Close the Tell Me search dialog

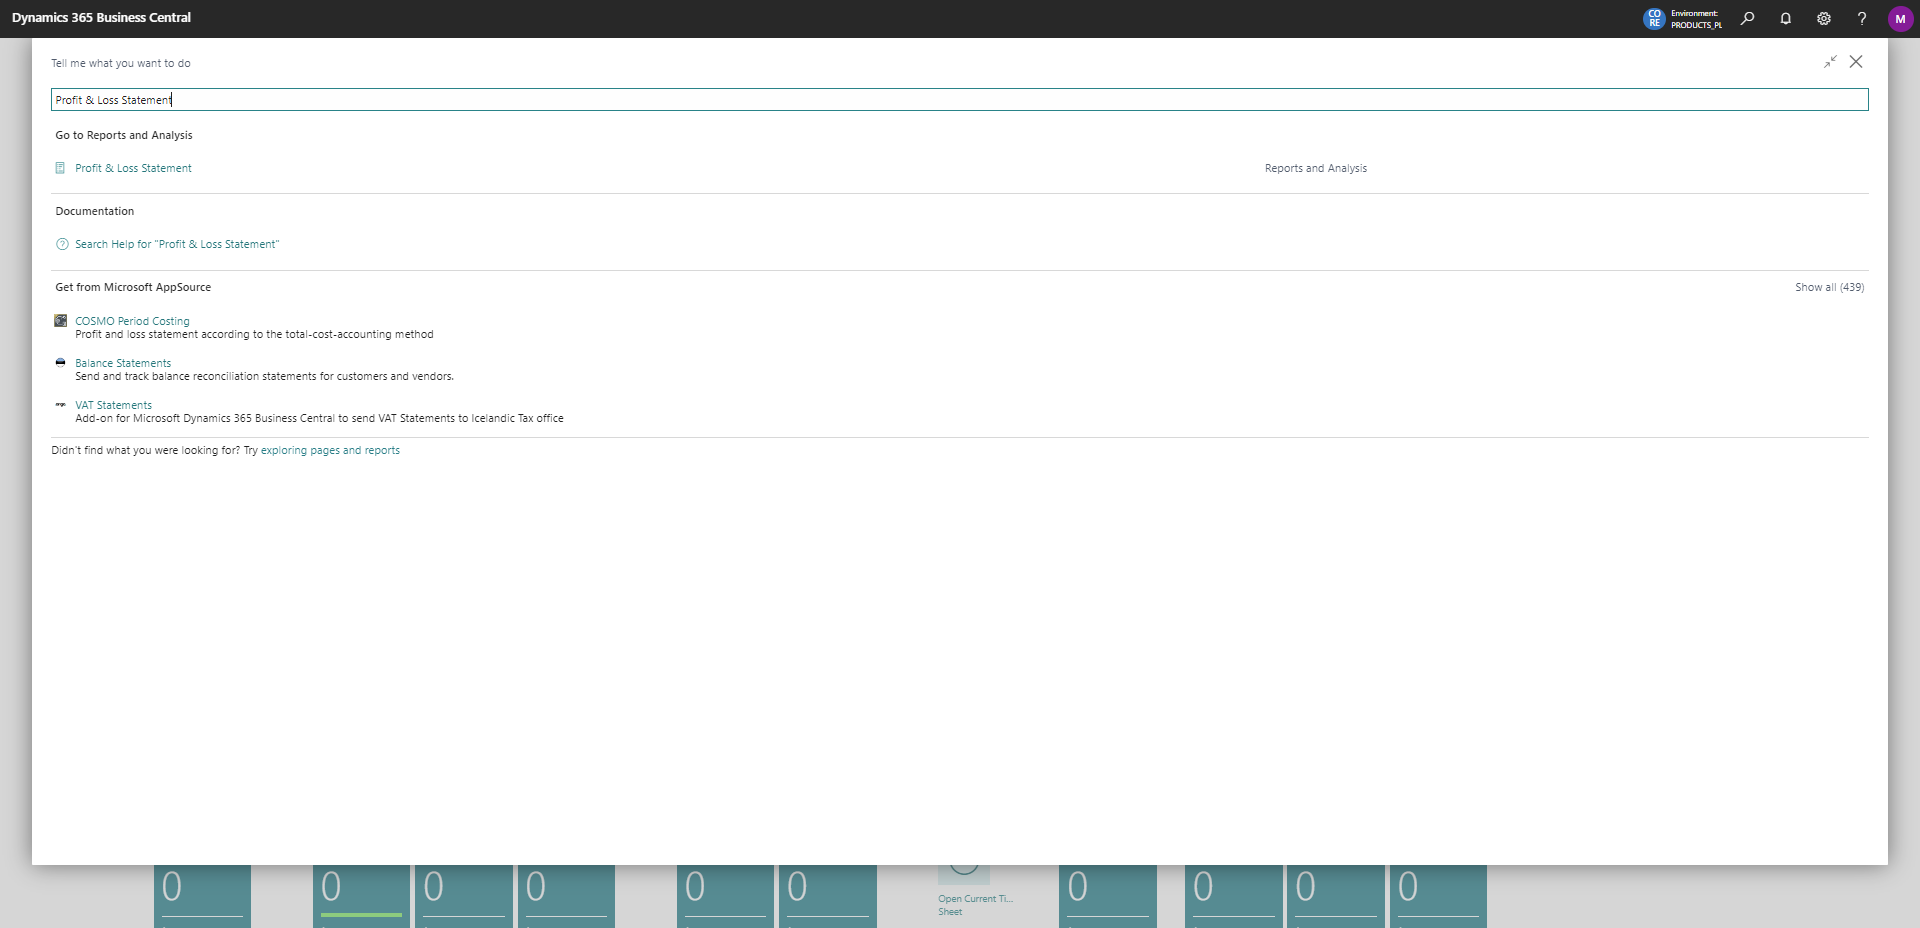click(1856, 62)
